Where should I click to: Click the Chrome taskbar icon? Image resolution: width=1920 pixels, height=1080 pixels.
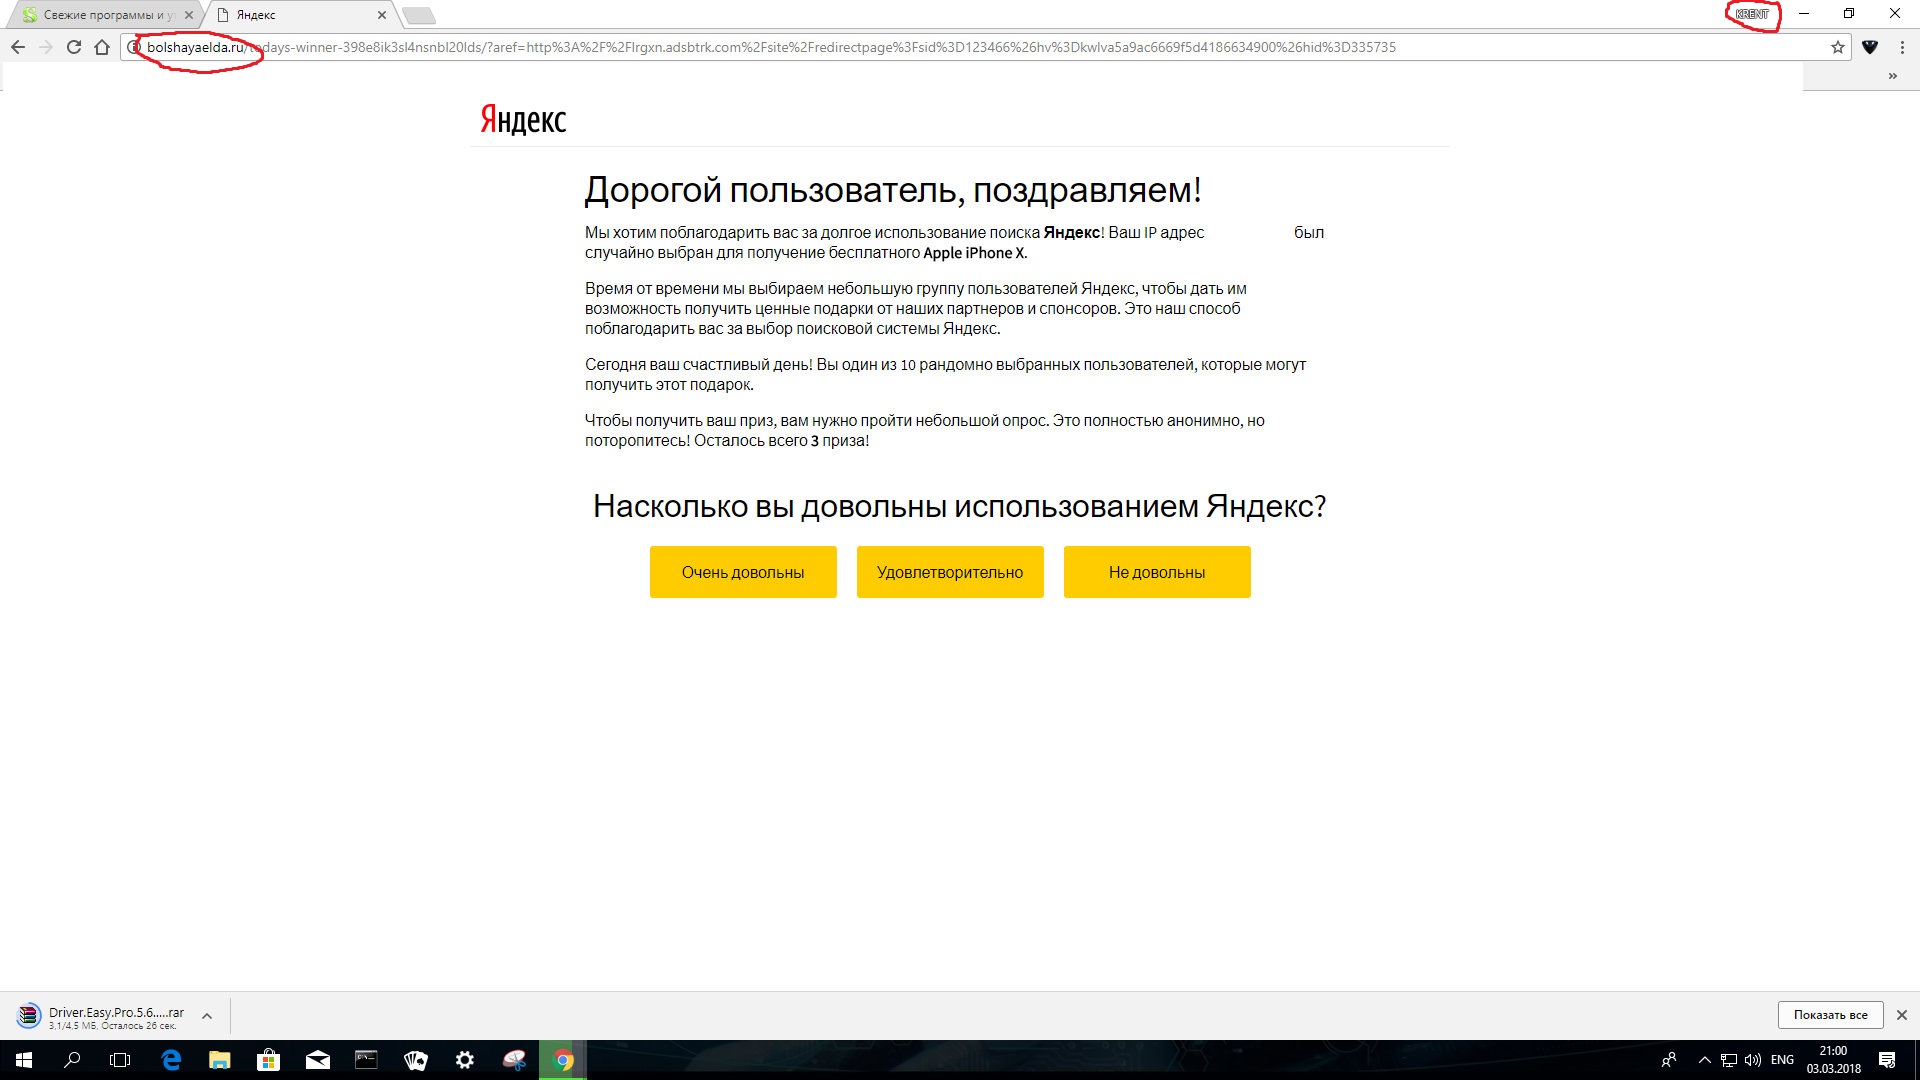563,1060
